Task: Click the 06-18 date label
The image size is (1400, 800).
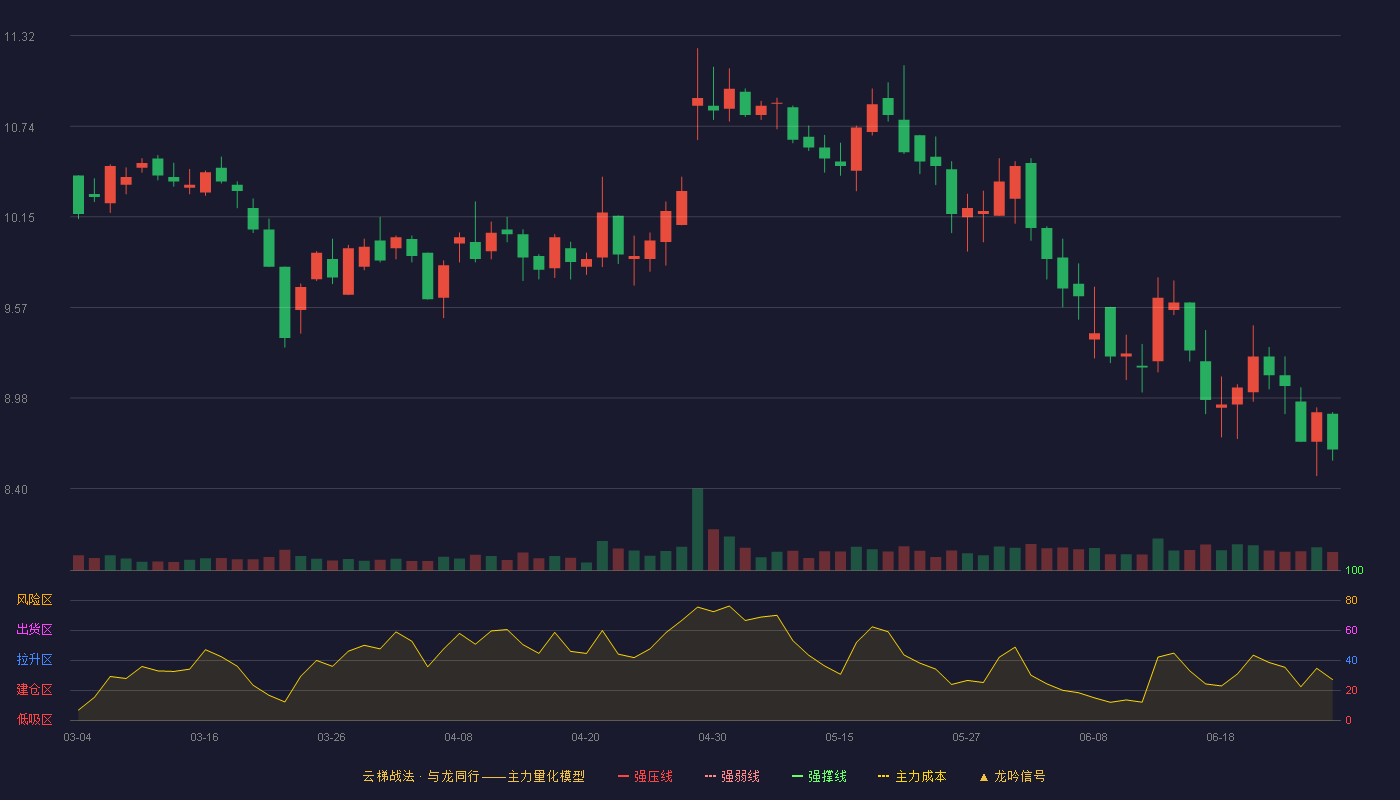Action: pos(1220,737)
